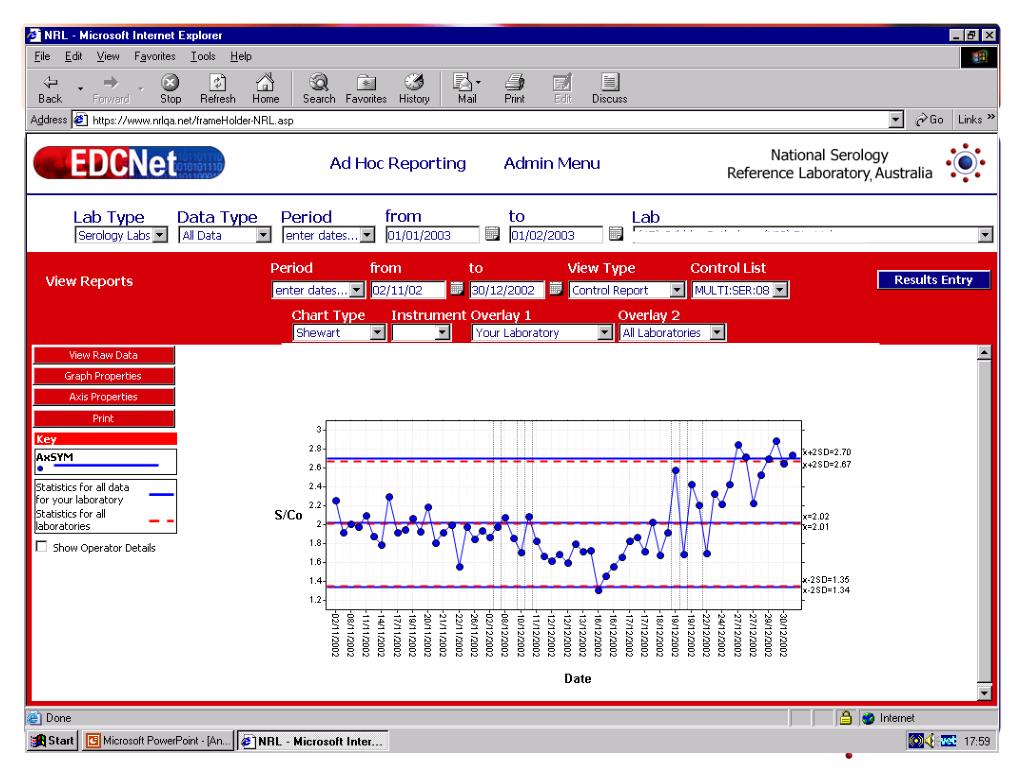Click the Results Entry button

(933, 280)
